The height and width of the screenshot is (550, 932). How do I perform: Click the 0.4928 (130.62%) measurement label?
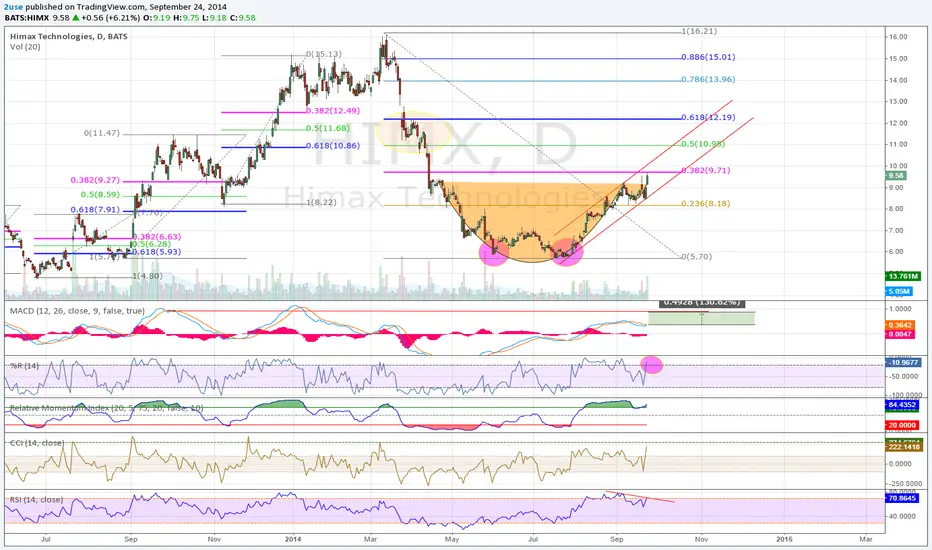[701, 303]
